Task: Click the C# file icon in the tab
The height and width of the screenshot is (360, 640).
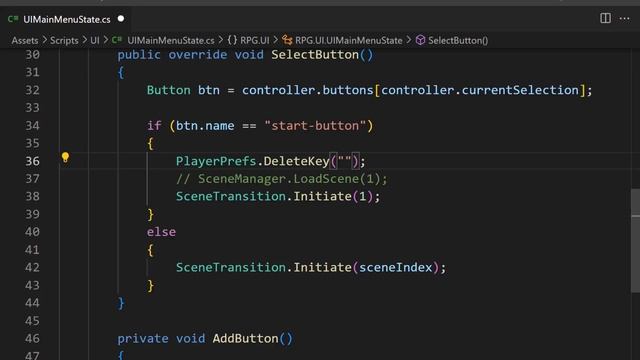Action: click(x=13, y=19)
